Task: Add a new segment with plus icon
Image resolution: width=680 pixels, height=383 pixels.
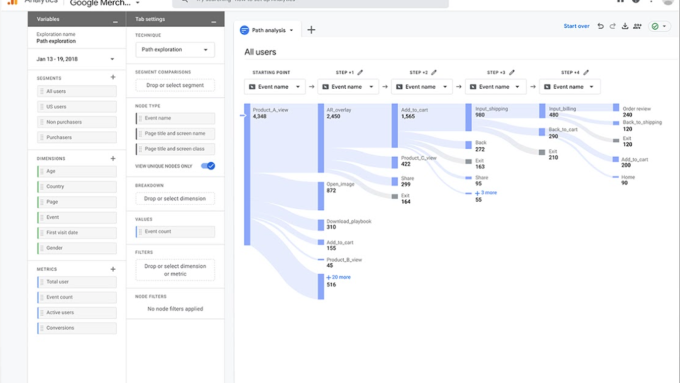Action: point(113,77)
